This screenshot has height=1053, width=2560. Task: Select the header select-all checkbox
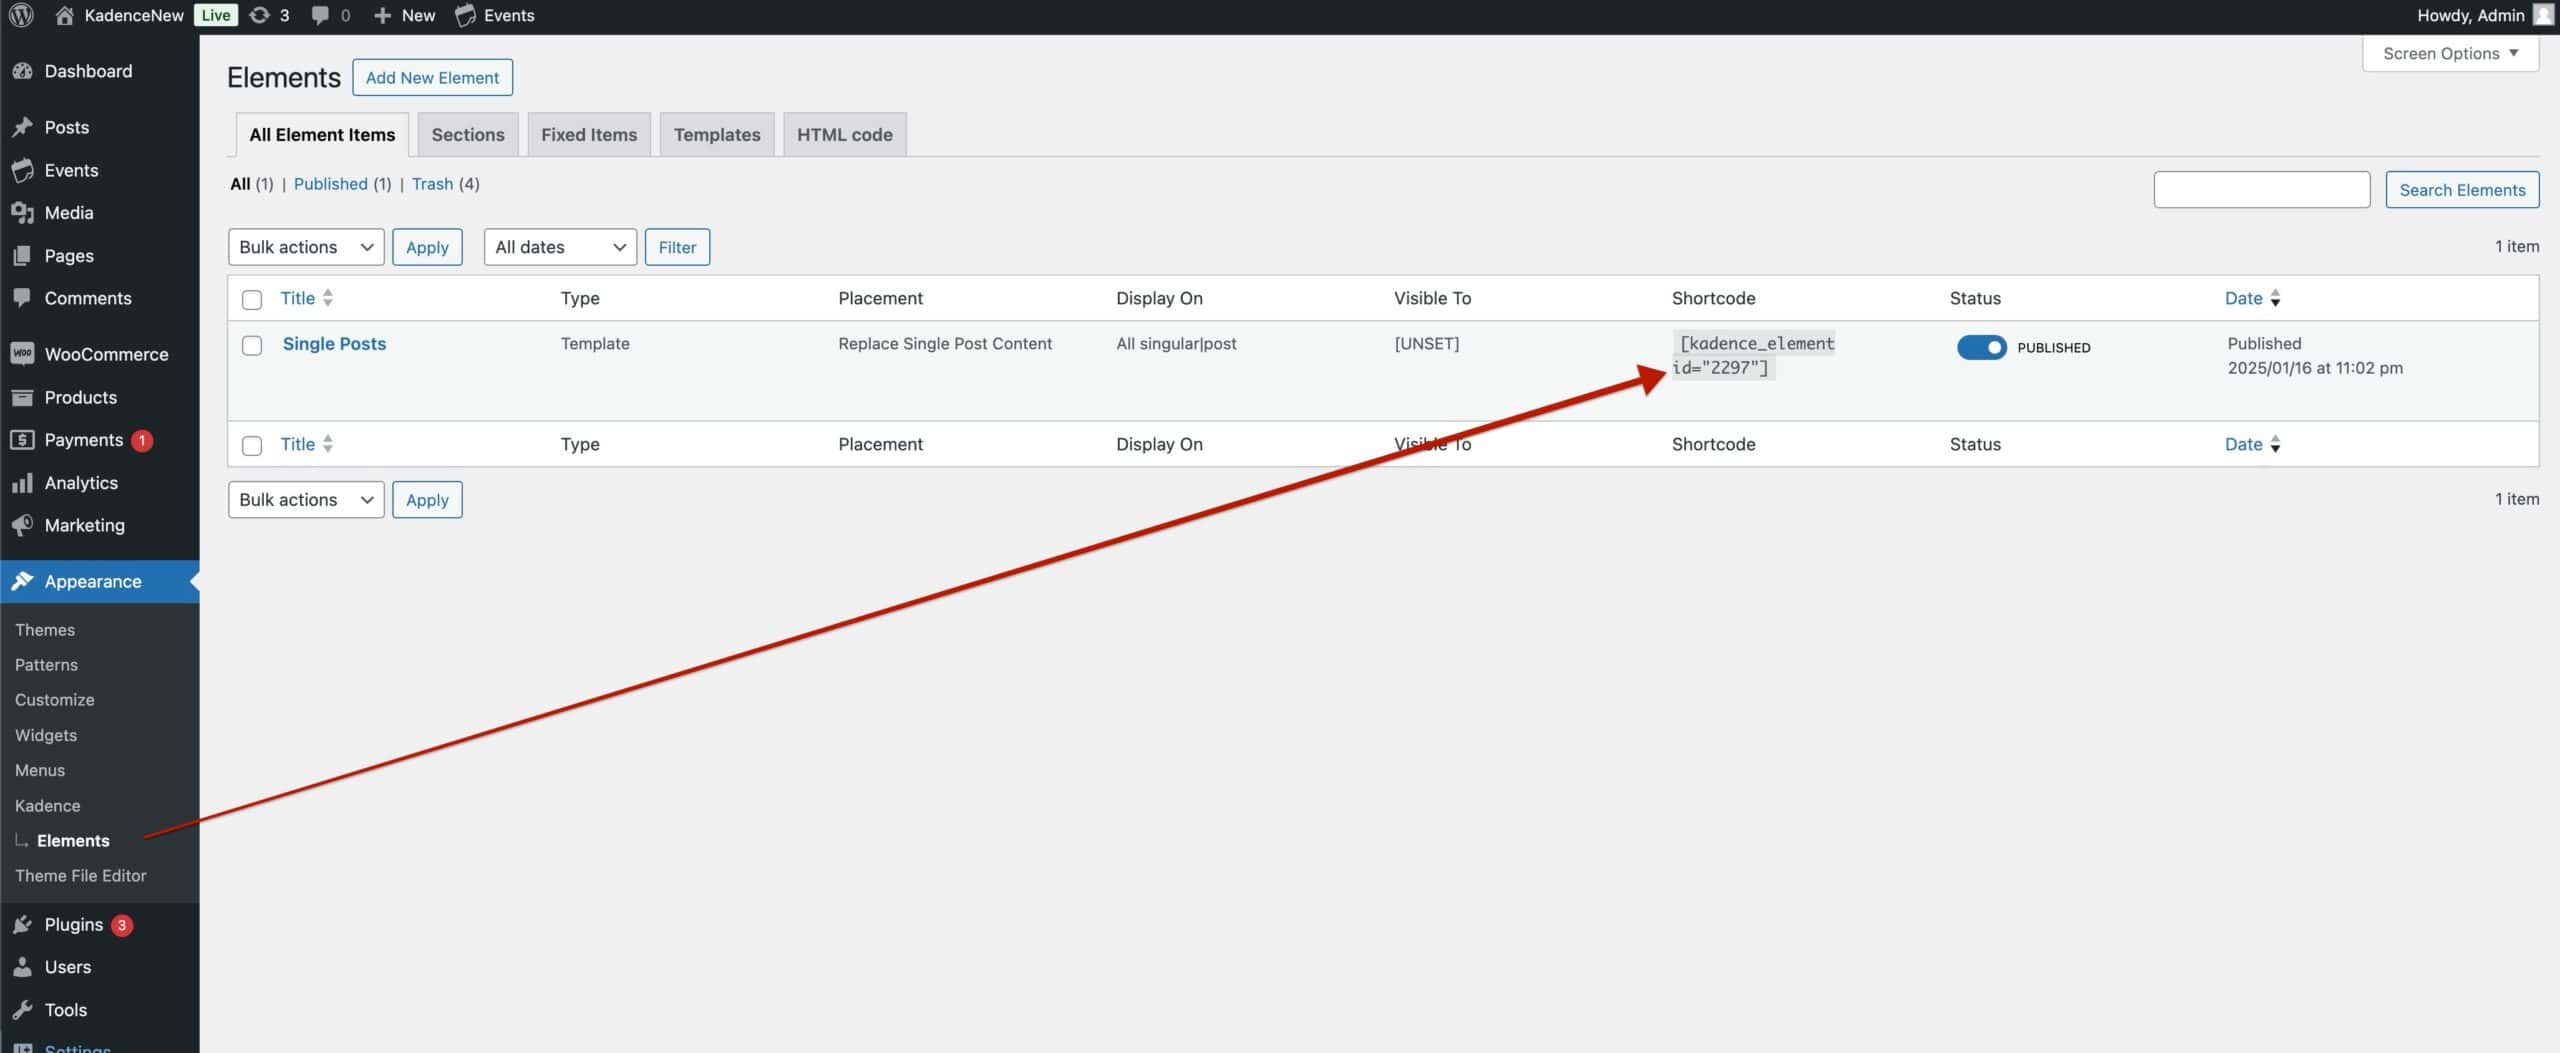pos(251,298)
